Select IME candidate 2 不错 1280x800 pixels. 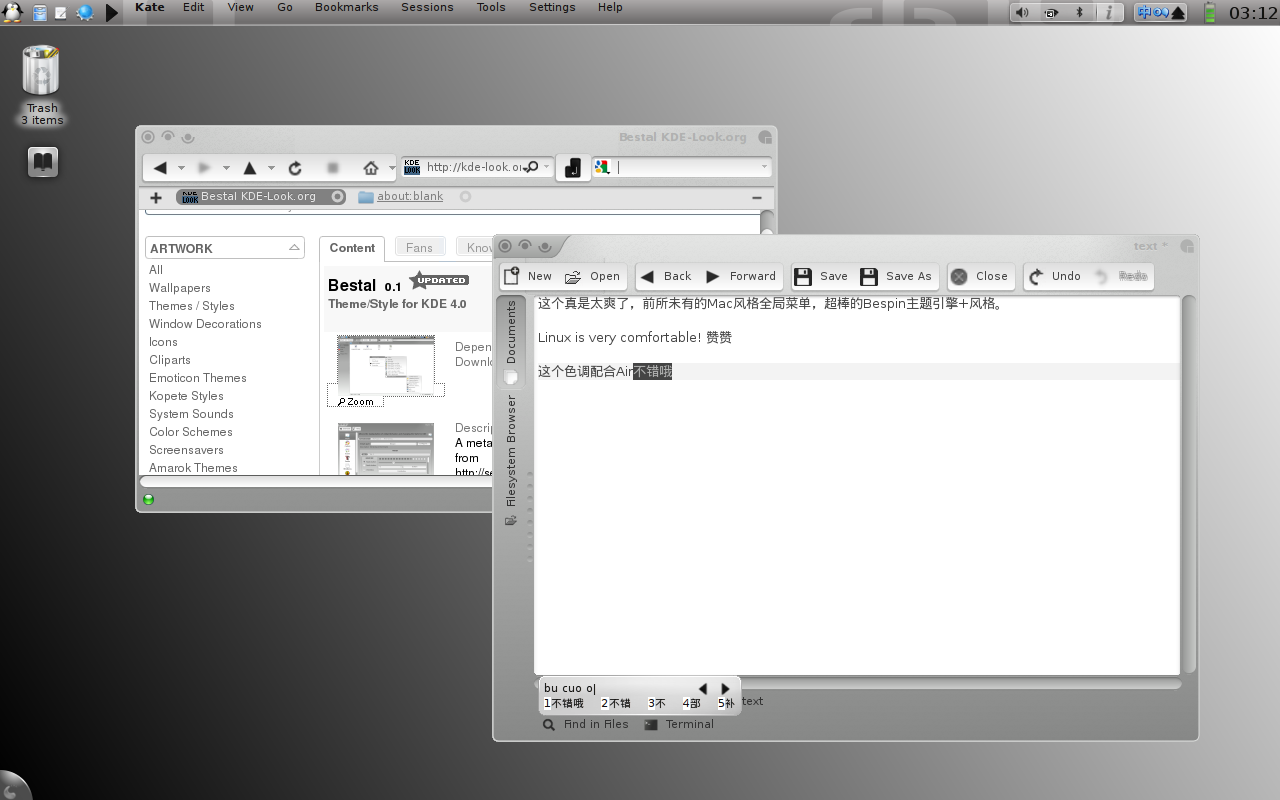616,704
